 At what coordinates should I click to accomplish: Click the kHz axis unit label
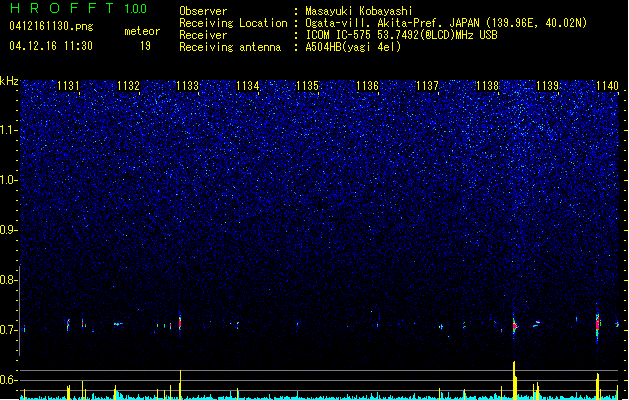pyautogui.click(x=9, y=81)
